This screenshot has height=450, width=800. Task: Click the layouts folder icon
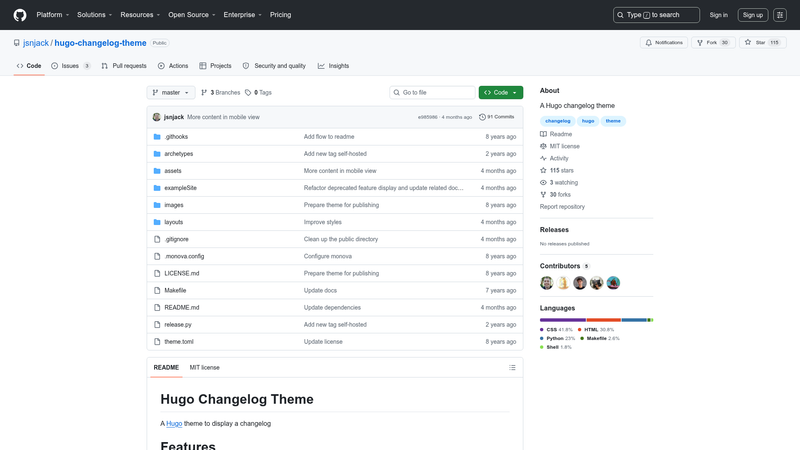coord(157,222)
